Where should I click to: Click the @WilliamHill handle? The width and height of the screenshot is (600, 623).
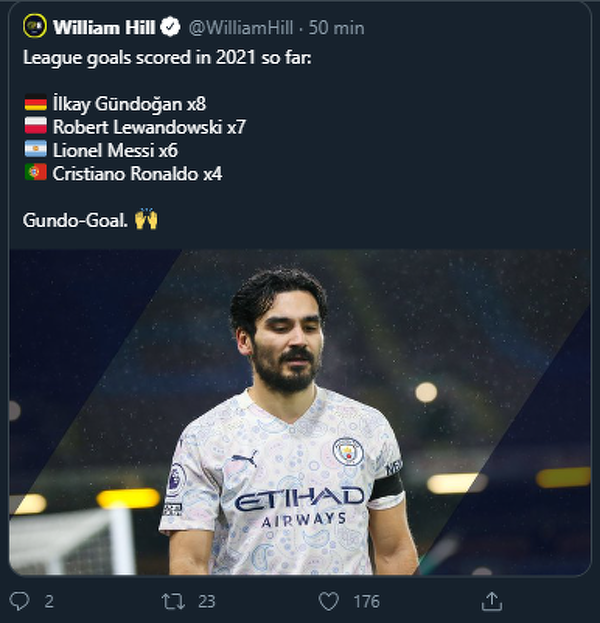[x=241, y=28]
